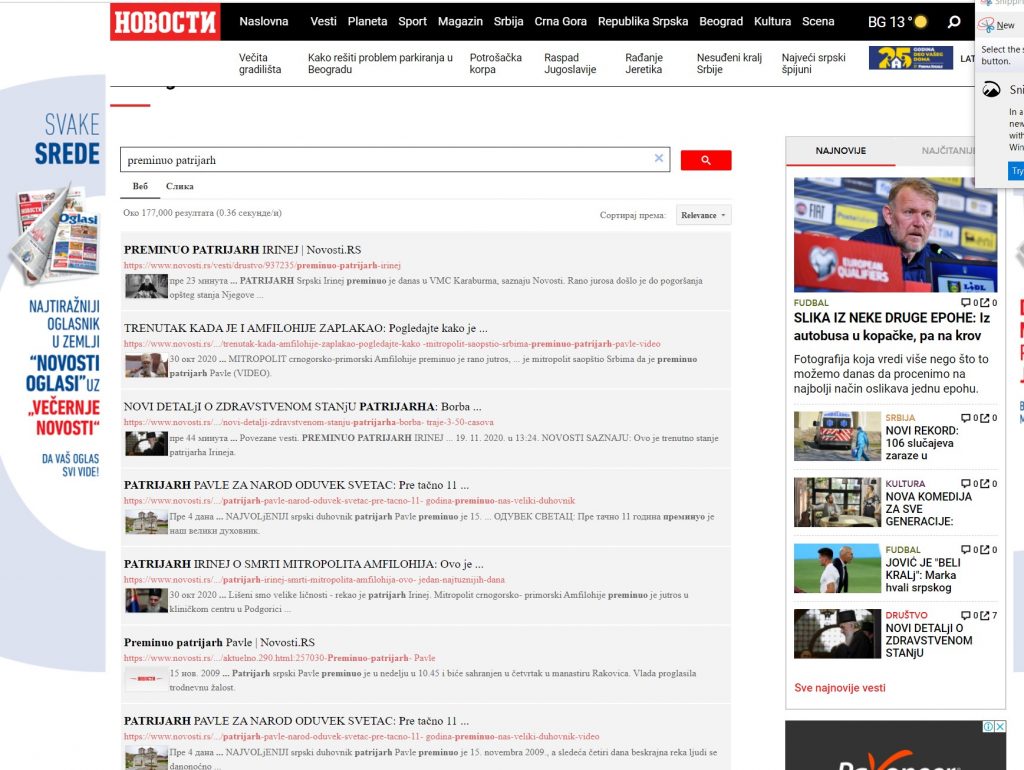
Task: Click comment icon on NOVI REKORD item
Action: coord(965,417)
